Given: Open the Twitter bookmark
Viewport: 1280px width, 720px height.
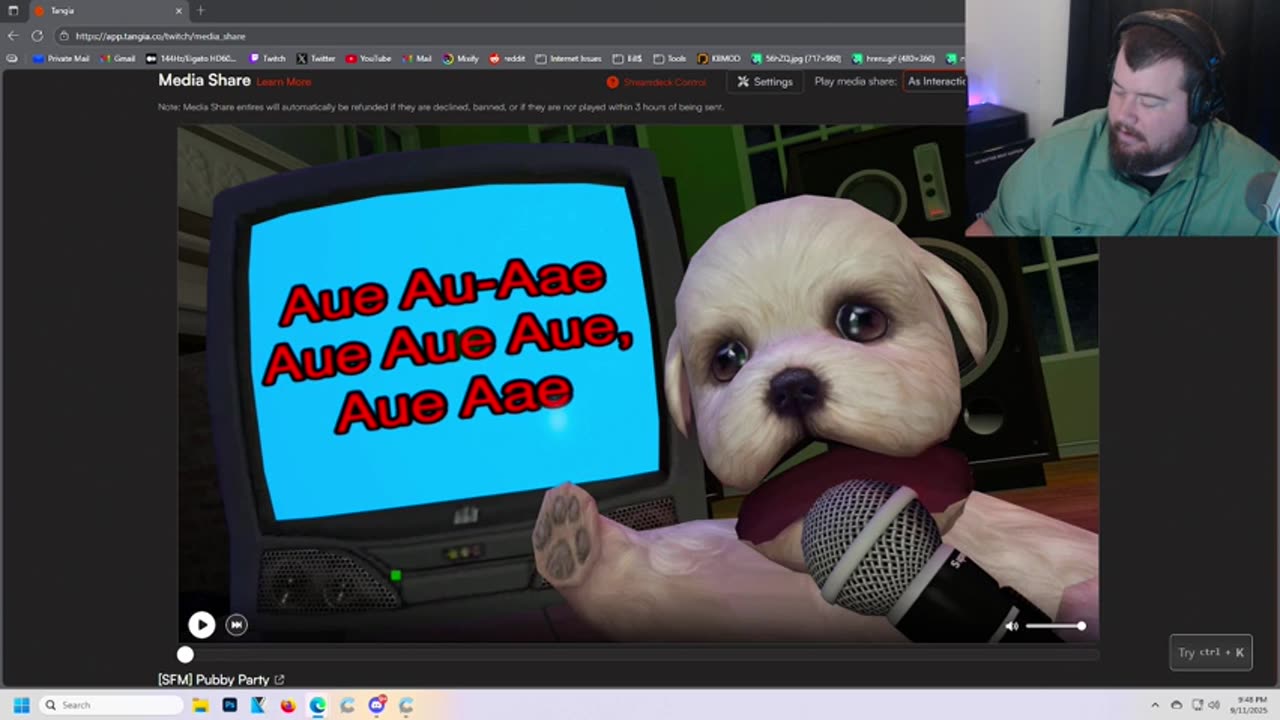Looking at the screenshot, I should click(315, 59).
